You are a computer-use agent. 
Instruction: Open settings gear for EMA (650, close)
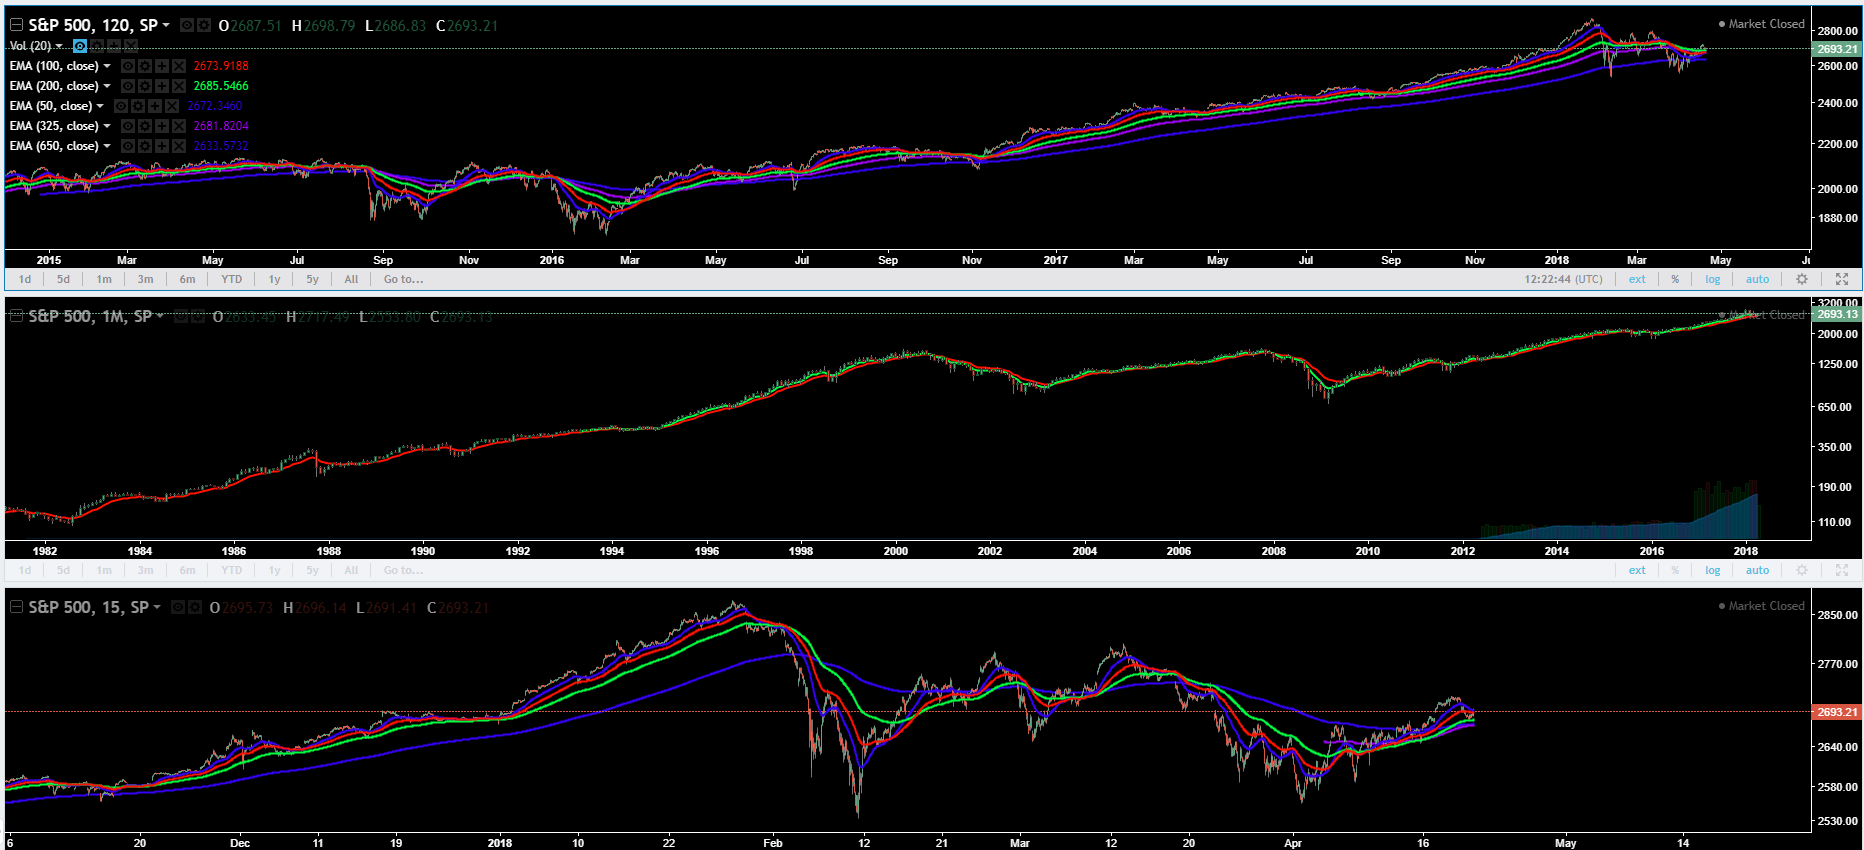click(x=145, y=146)
